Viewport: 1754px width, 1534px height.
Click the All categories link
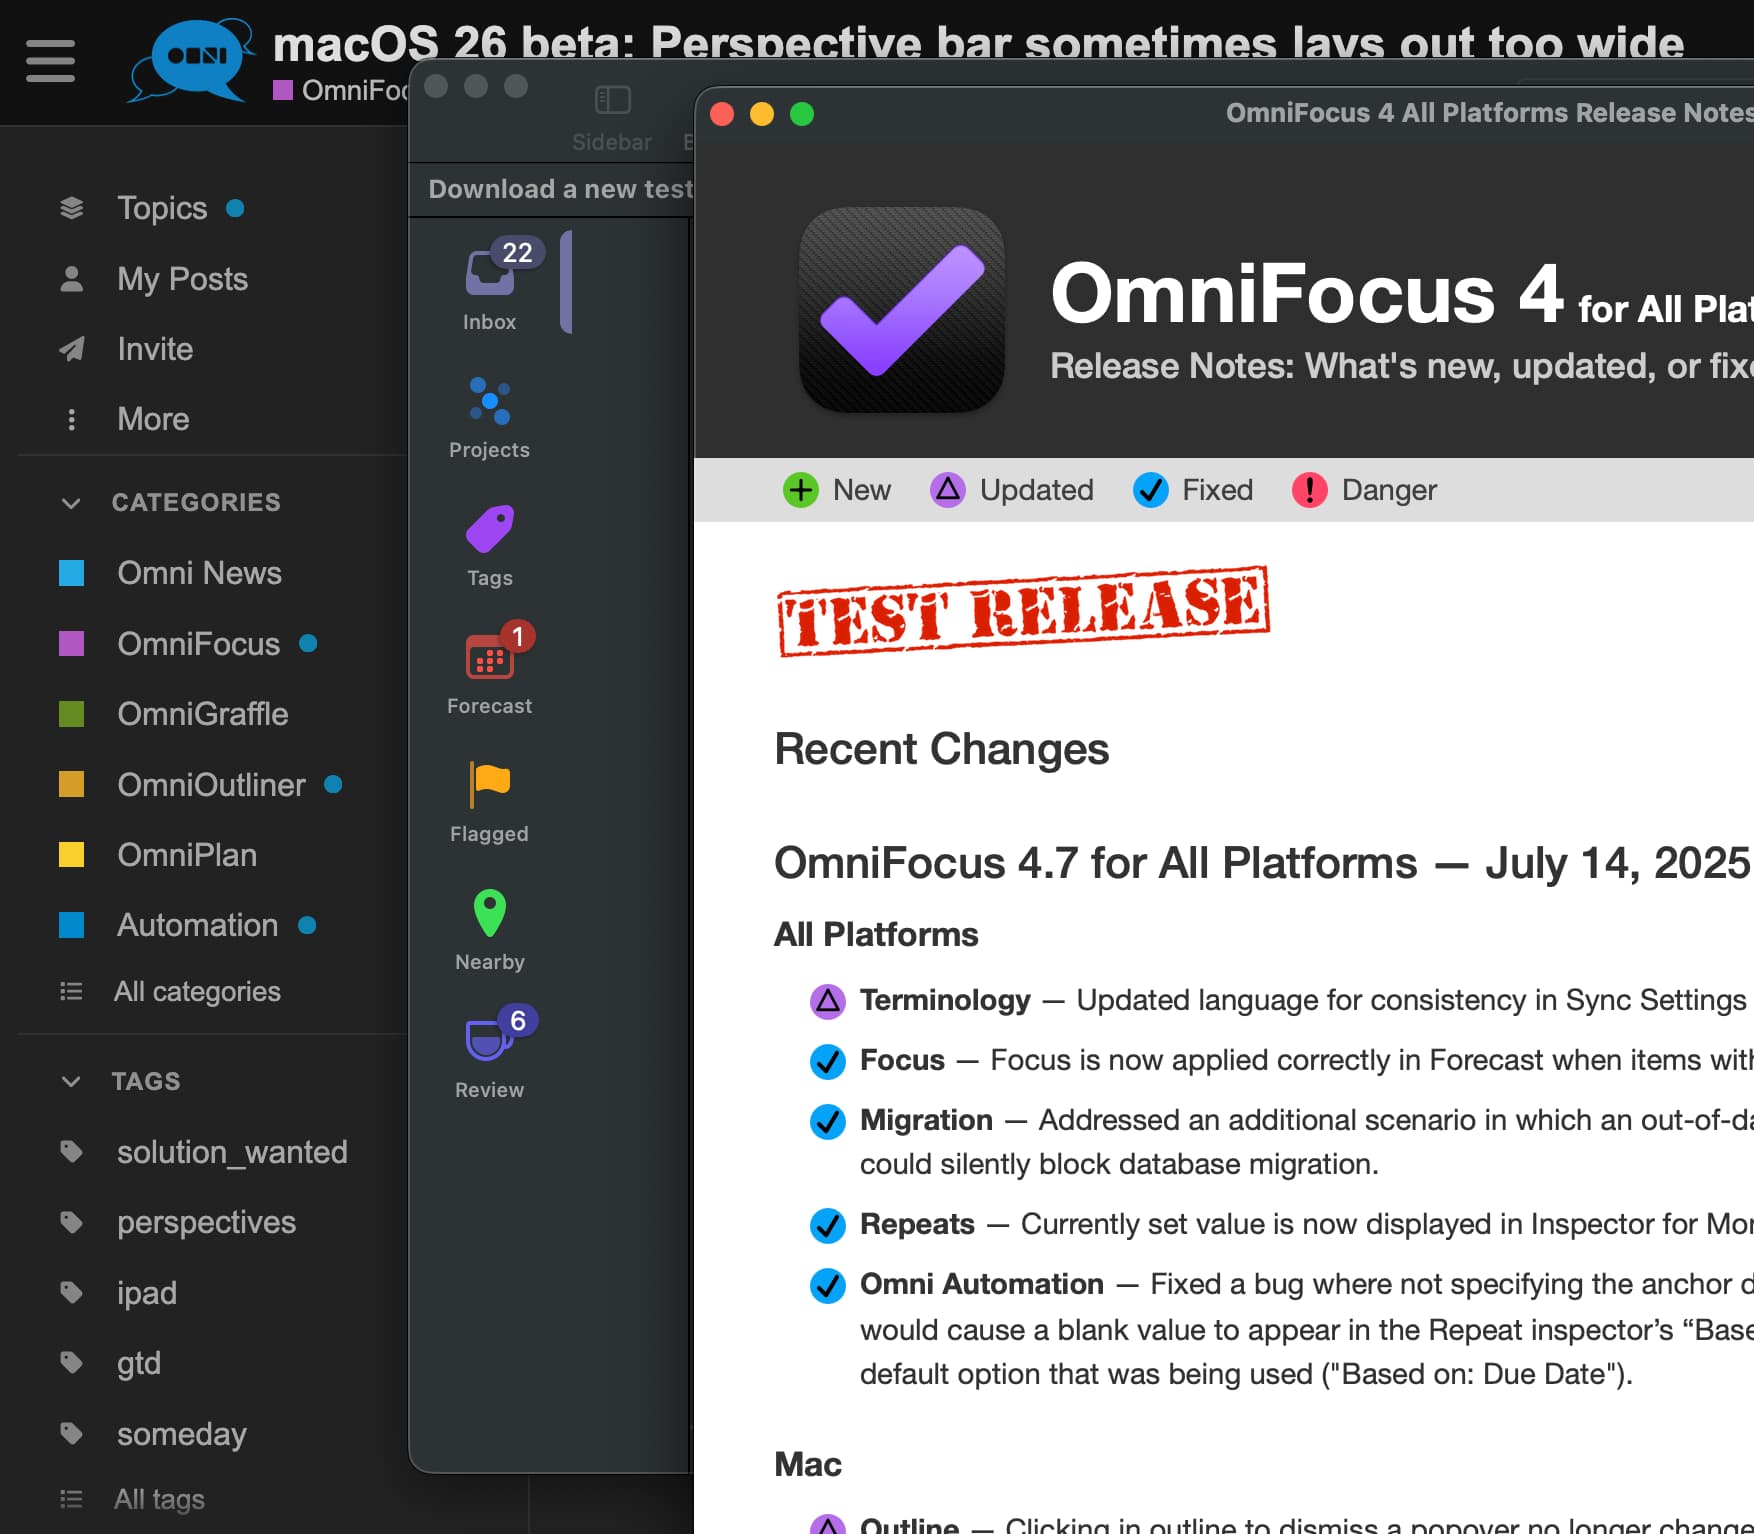click(x=197, y=991)
